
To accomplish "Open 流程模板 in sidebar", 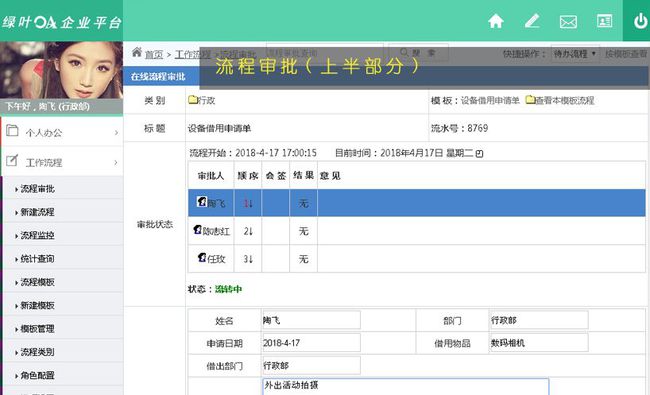I will pyautogui.click(x=37, y=282).
